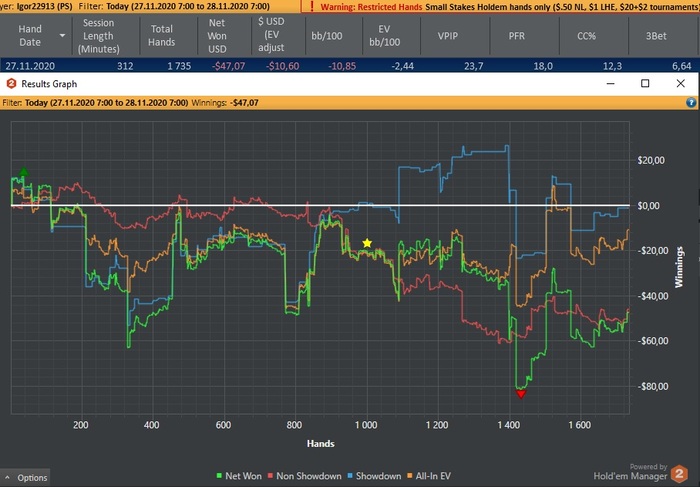The image size is (700, 487).
Task: Open the help question mark icon
Action: (x=691, y=103)
